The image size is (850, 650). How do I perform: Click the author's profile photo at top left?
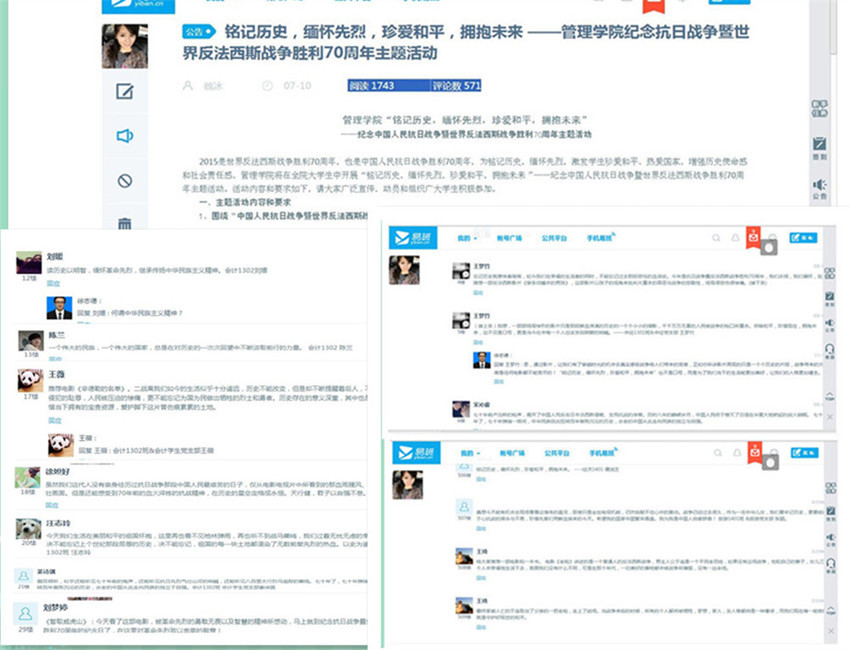click(x=125, y=47)
